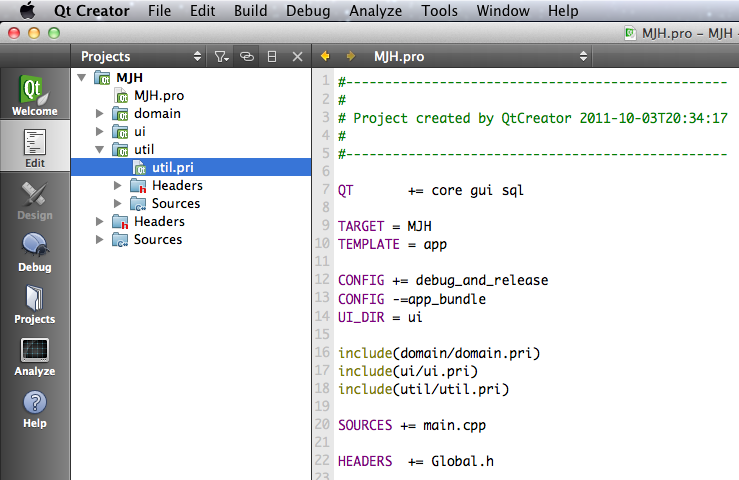Go back with yellow left arrow
This screenshot has height=480, width=739.
coord(325,56)
